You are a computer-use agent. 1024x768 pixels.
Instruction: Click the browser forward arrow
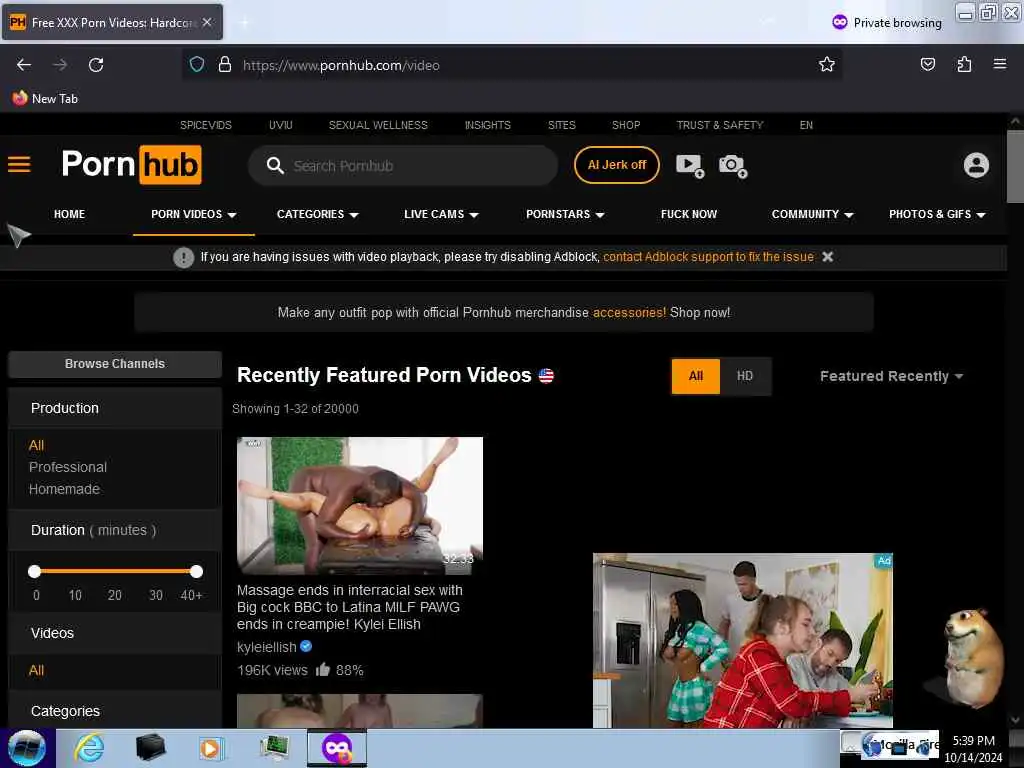coord(60,65)
